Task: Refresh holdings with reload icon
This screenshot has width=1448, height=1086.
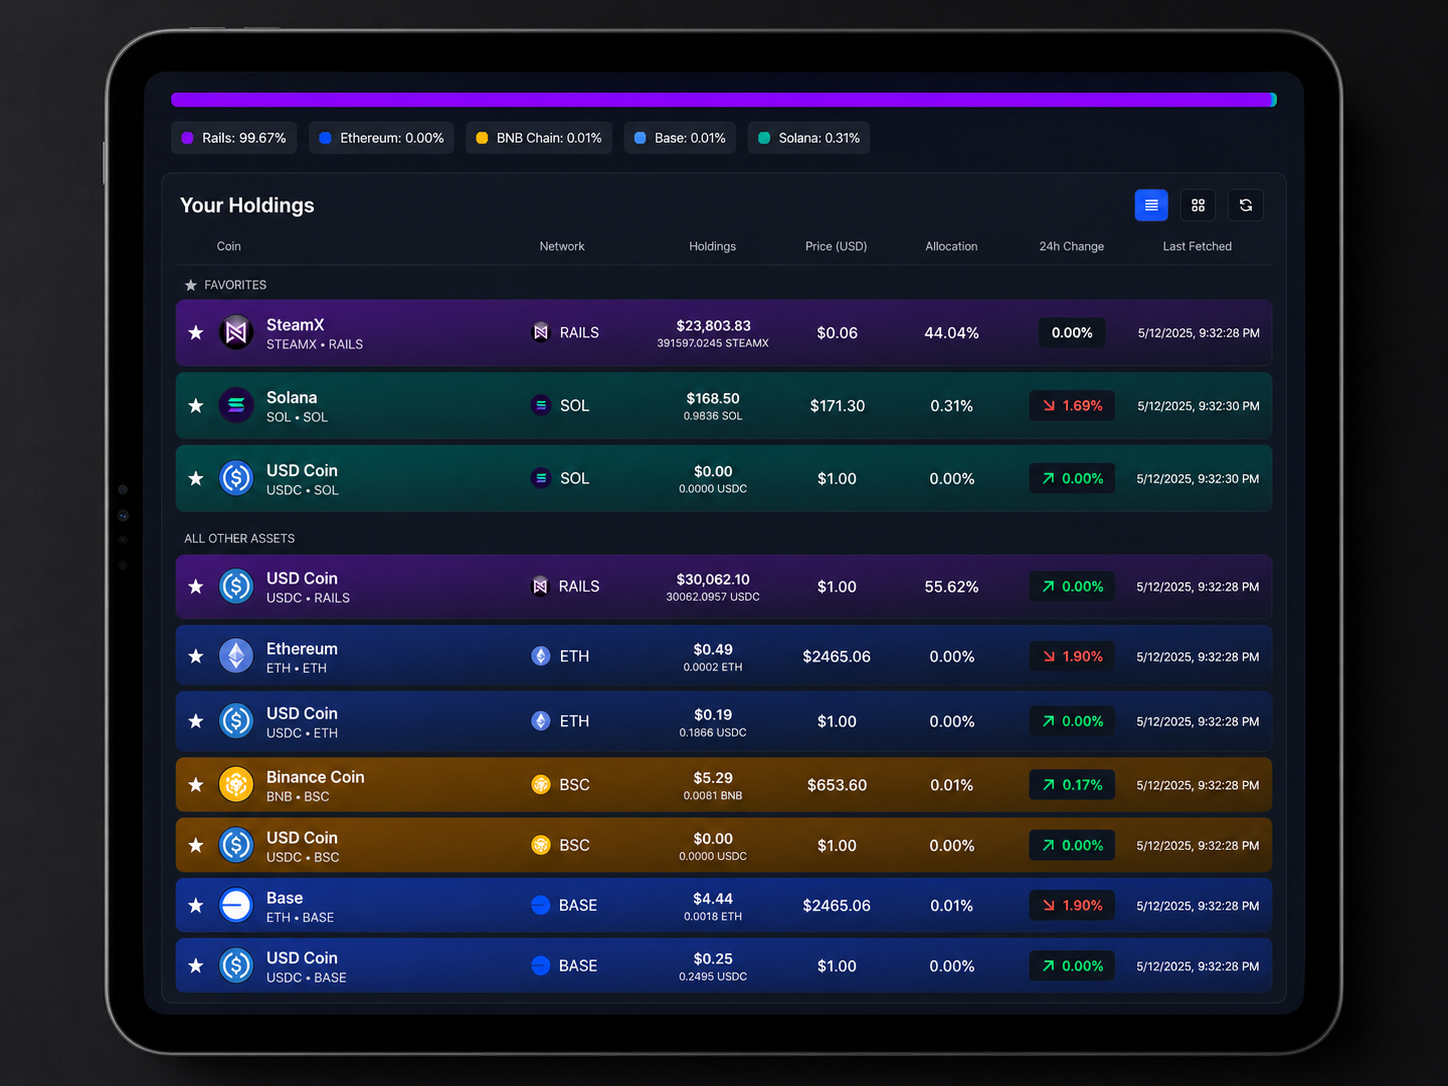Action: (1245, 205)
